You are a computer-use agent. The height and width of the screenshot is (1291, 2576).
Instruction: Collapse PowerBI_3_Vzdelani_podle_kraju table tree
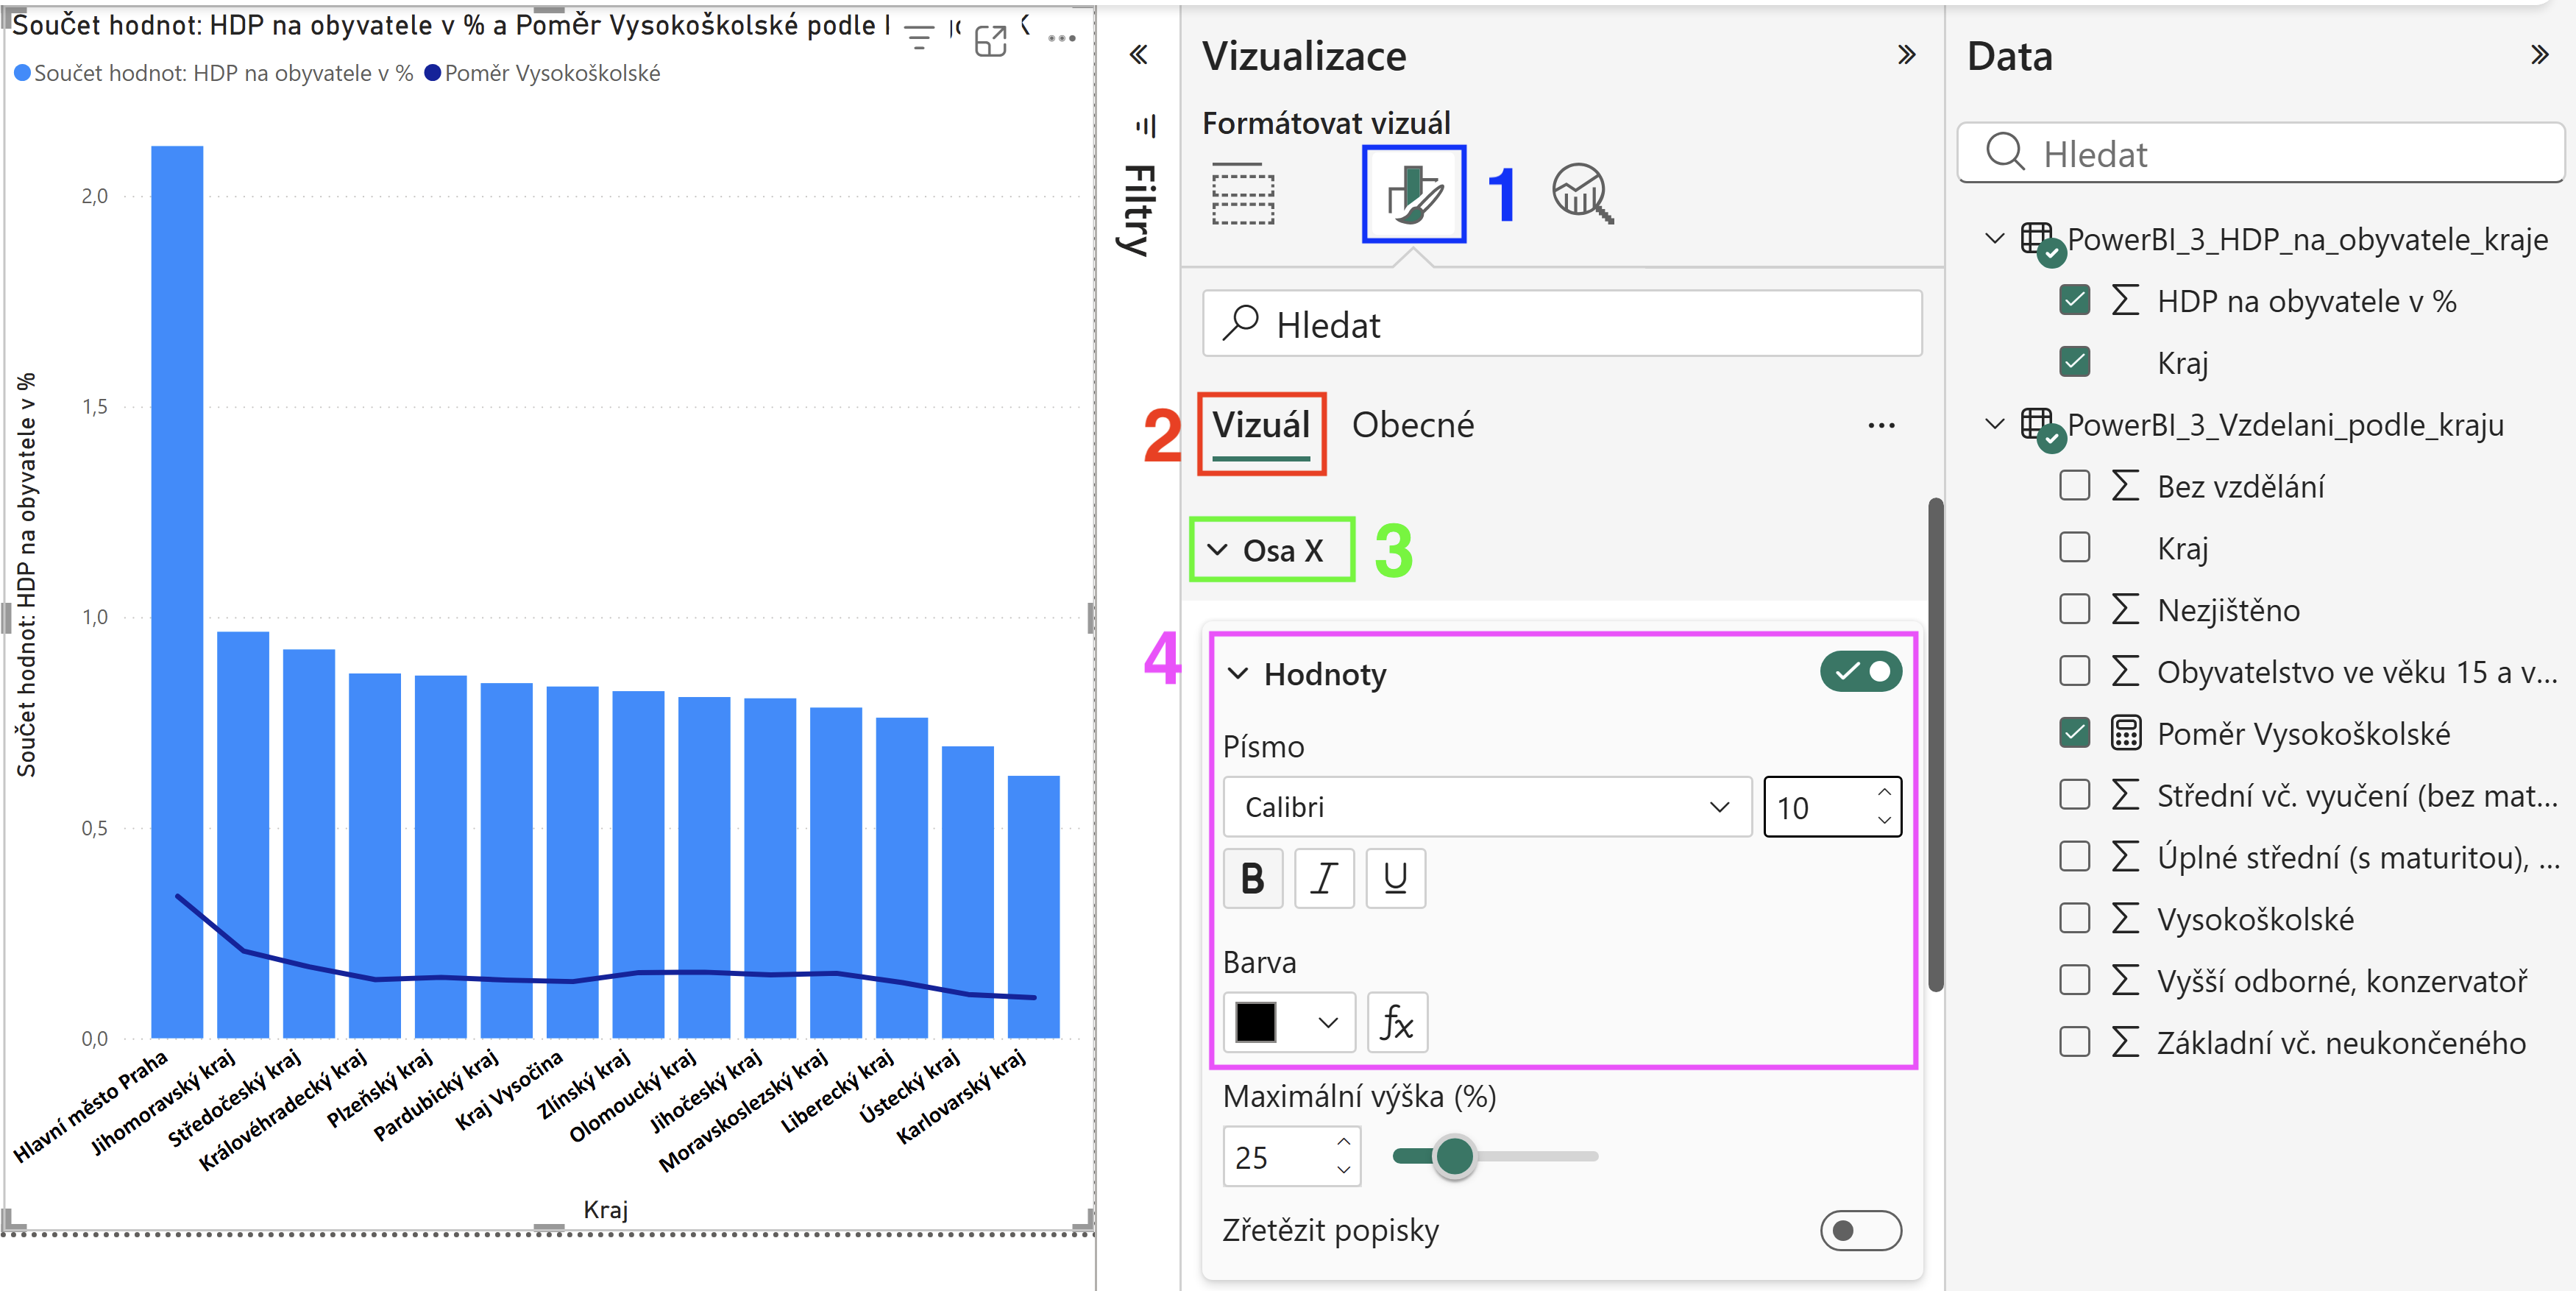pos(1994,424)
